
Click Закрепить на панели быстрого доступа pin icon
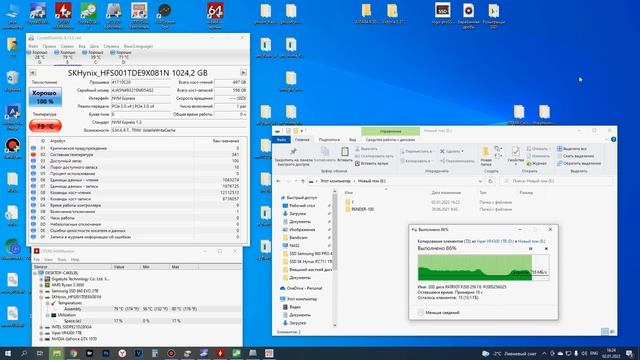tap(293, 152)
